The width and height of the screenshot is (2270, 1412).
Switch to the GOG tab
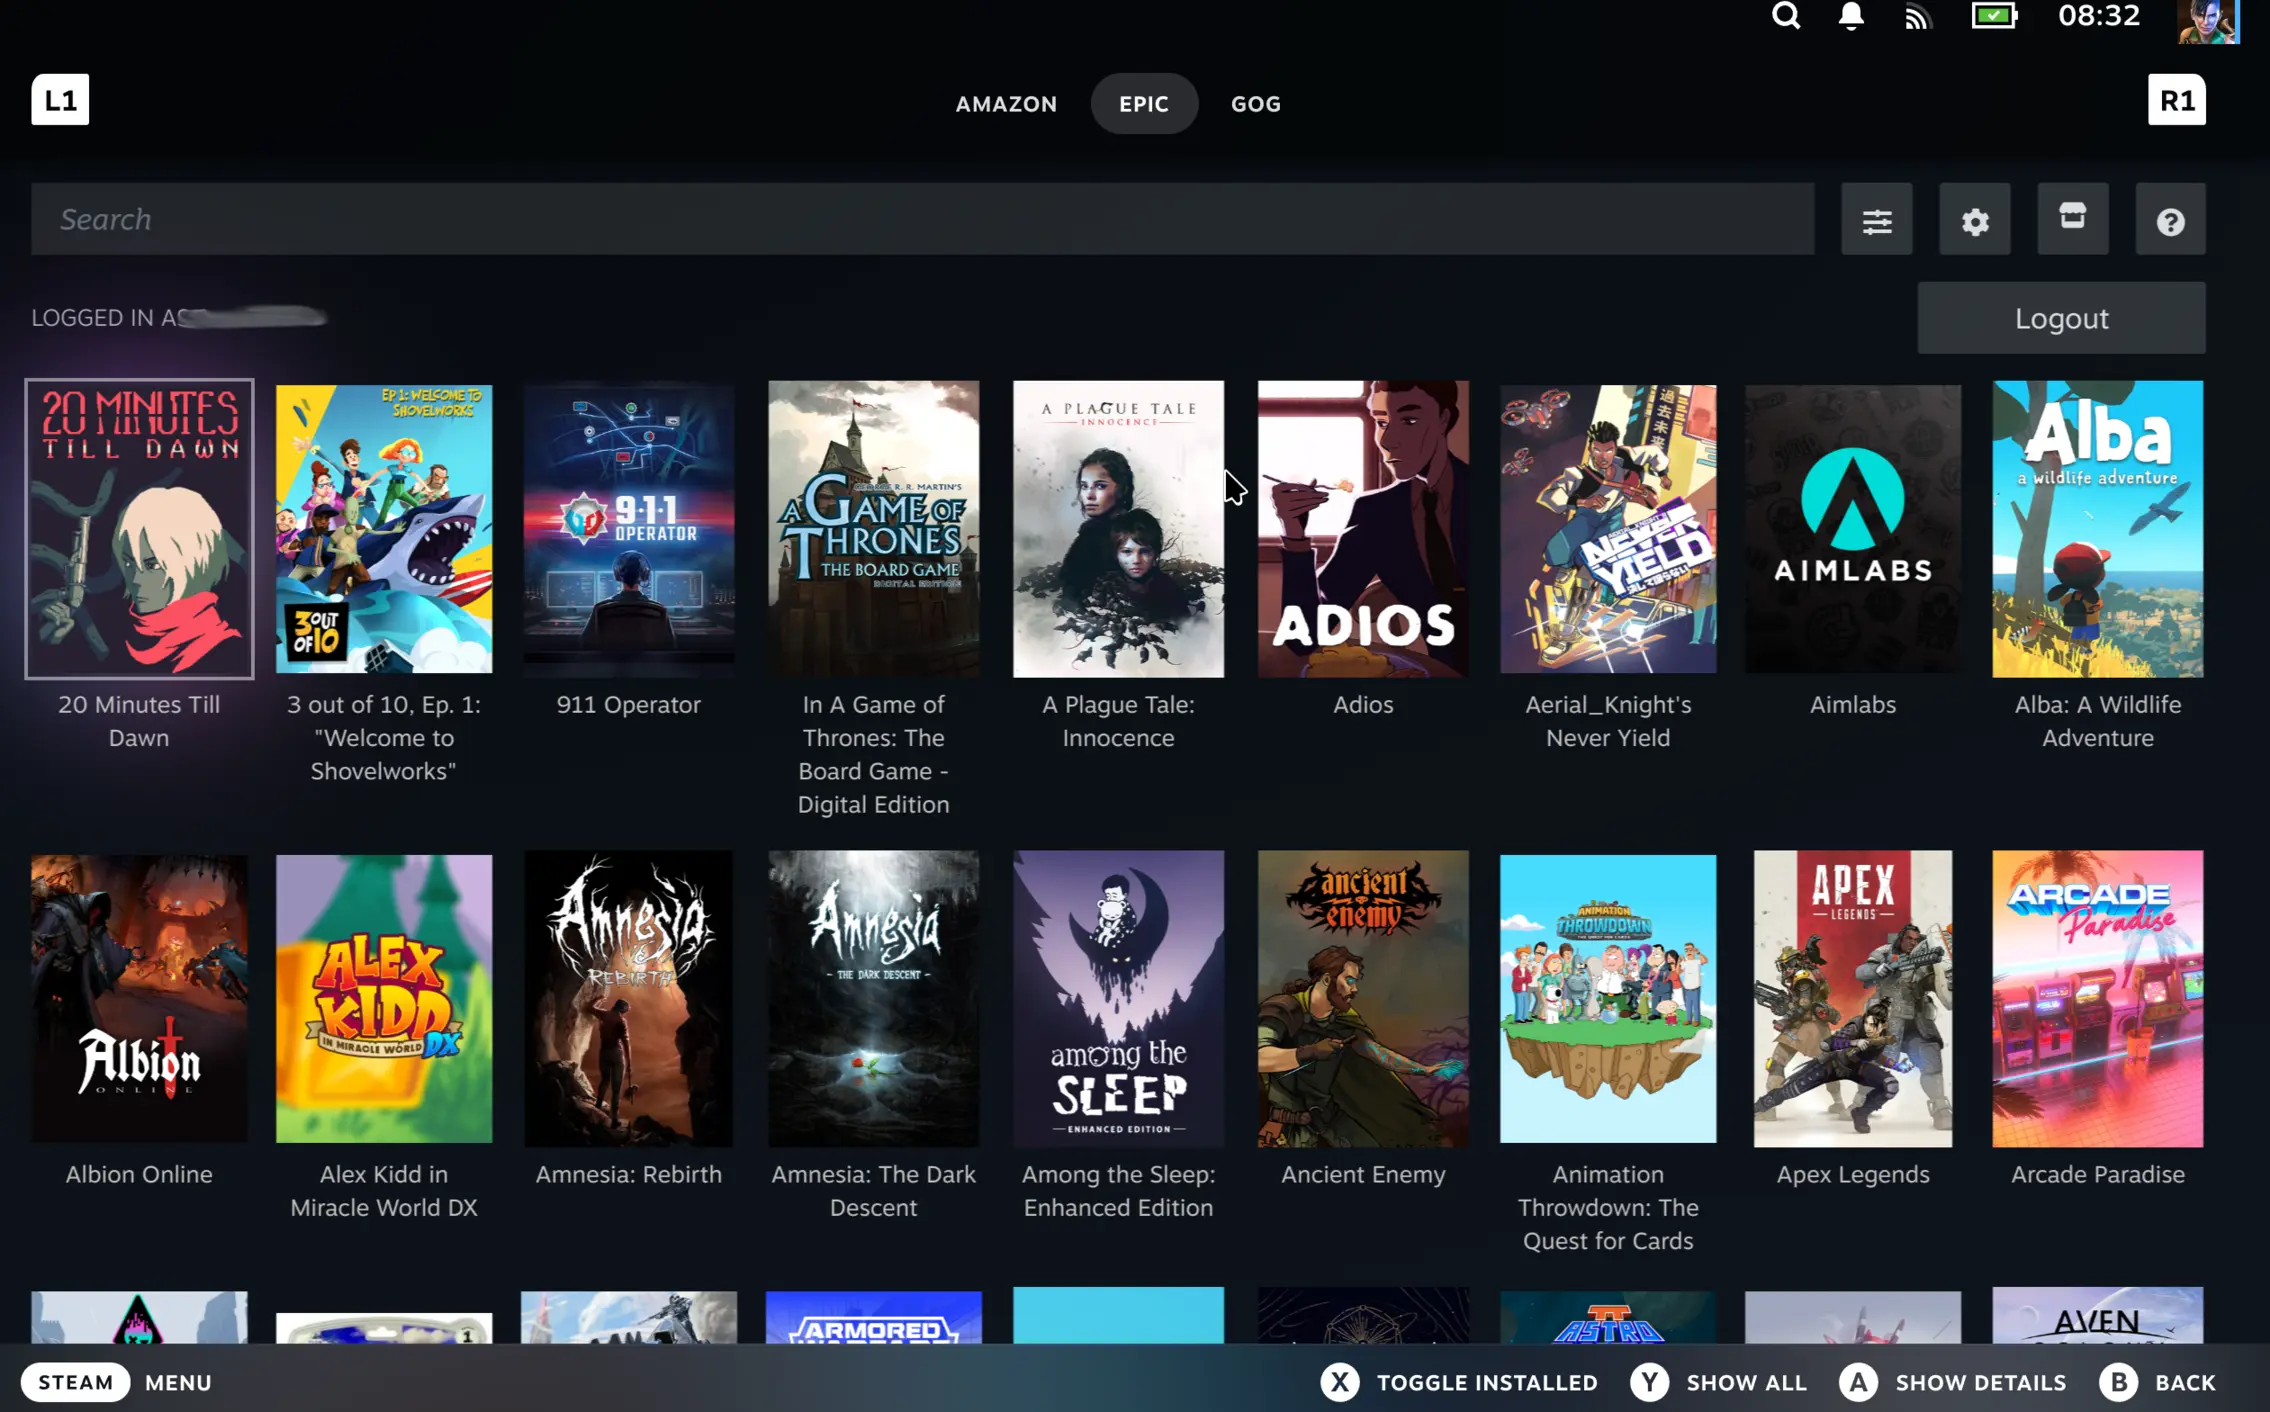coord(1255,103)
